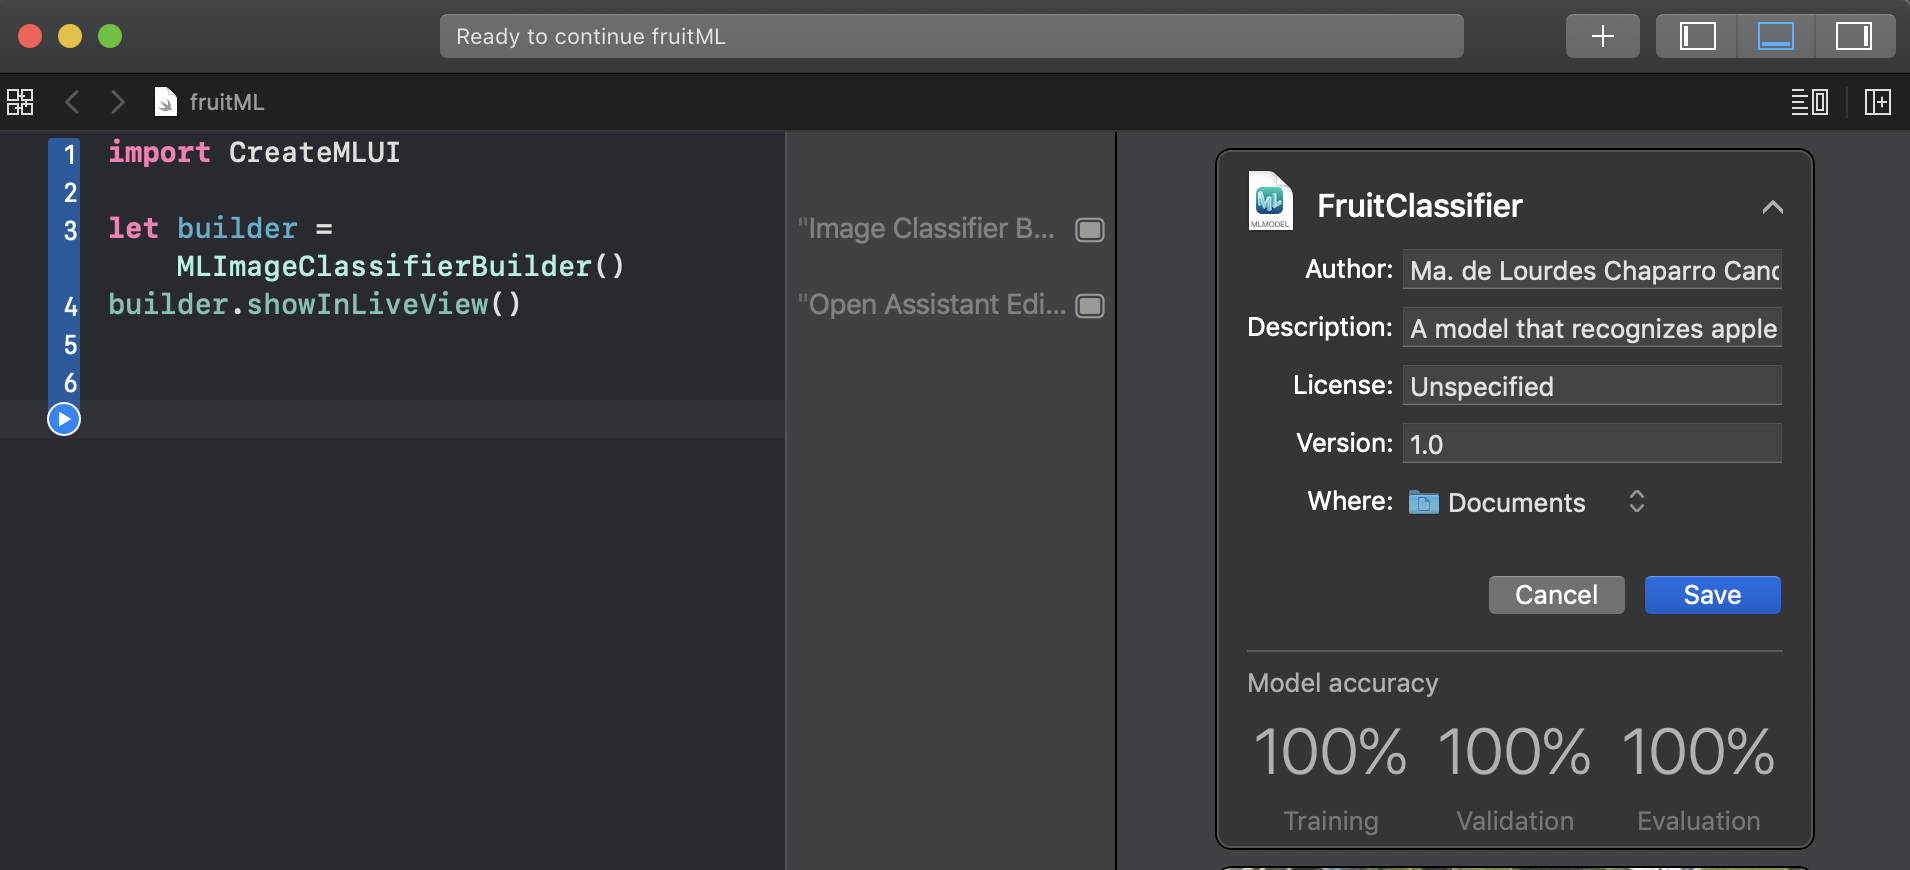The image size is (1910, 870).
Task: Collapse the FruitClassifier details chevron
Action: pos(1772,207)
